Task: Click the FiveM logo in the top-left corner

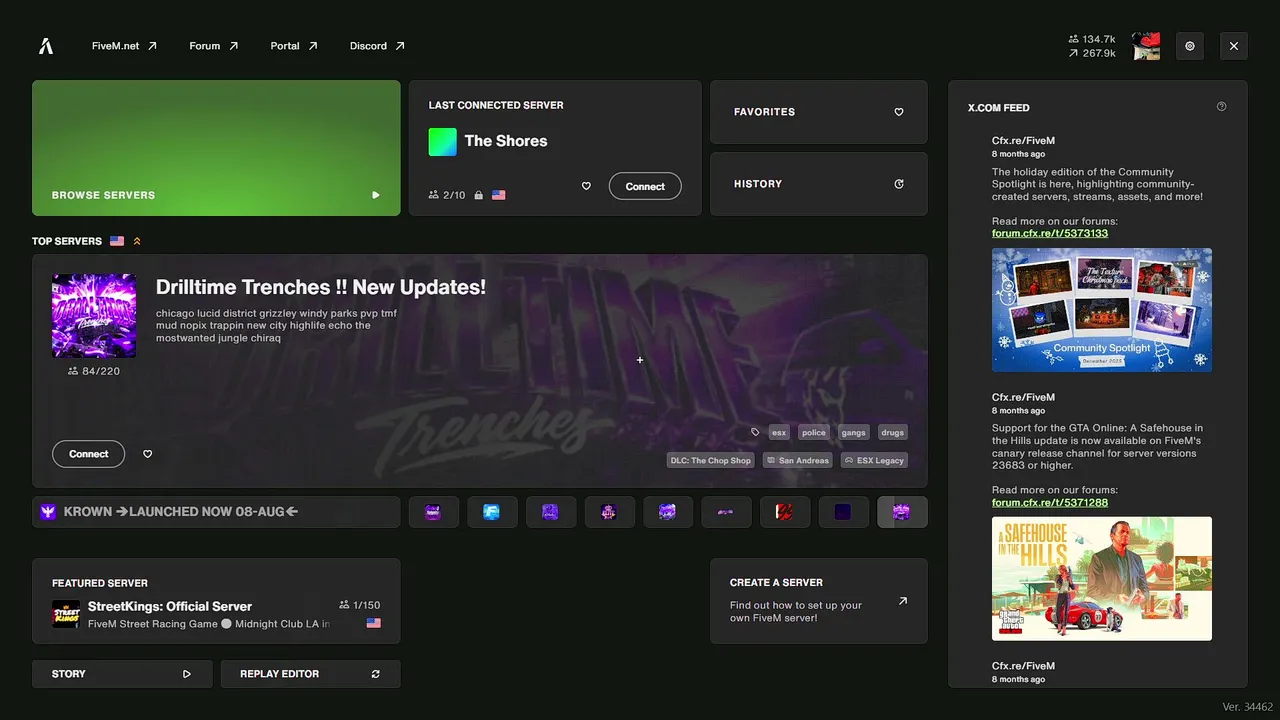Action: [x=46, y=46]
